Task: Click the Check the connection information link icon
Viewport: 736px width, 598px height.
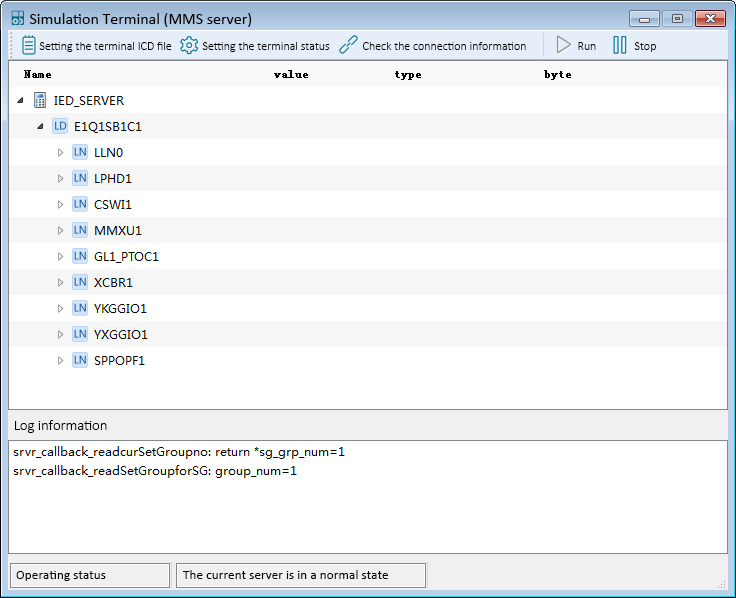Action: pyautogui.click(x=348, y=45)
